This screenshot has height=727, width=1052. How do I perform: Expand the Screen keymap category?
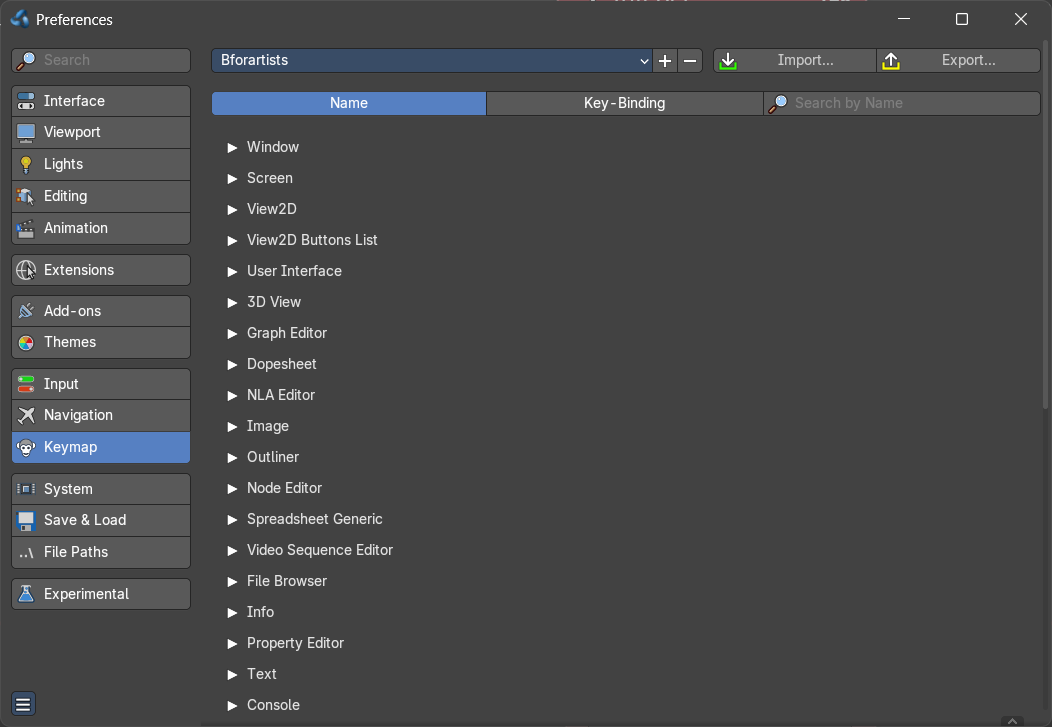tap(232, 178)
